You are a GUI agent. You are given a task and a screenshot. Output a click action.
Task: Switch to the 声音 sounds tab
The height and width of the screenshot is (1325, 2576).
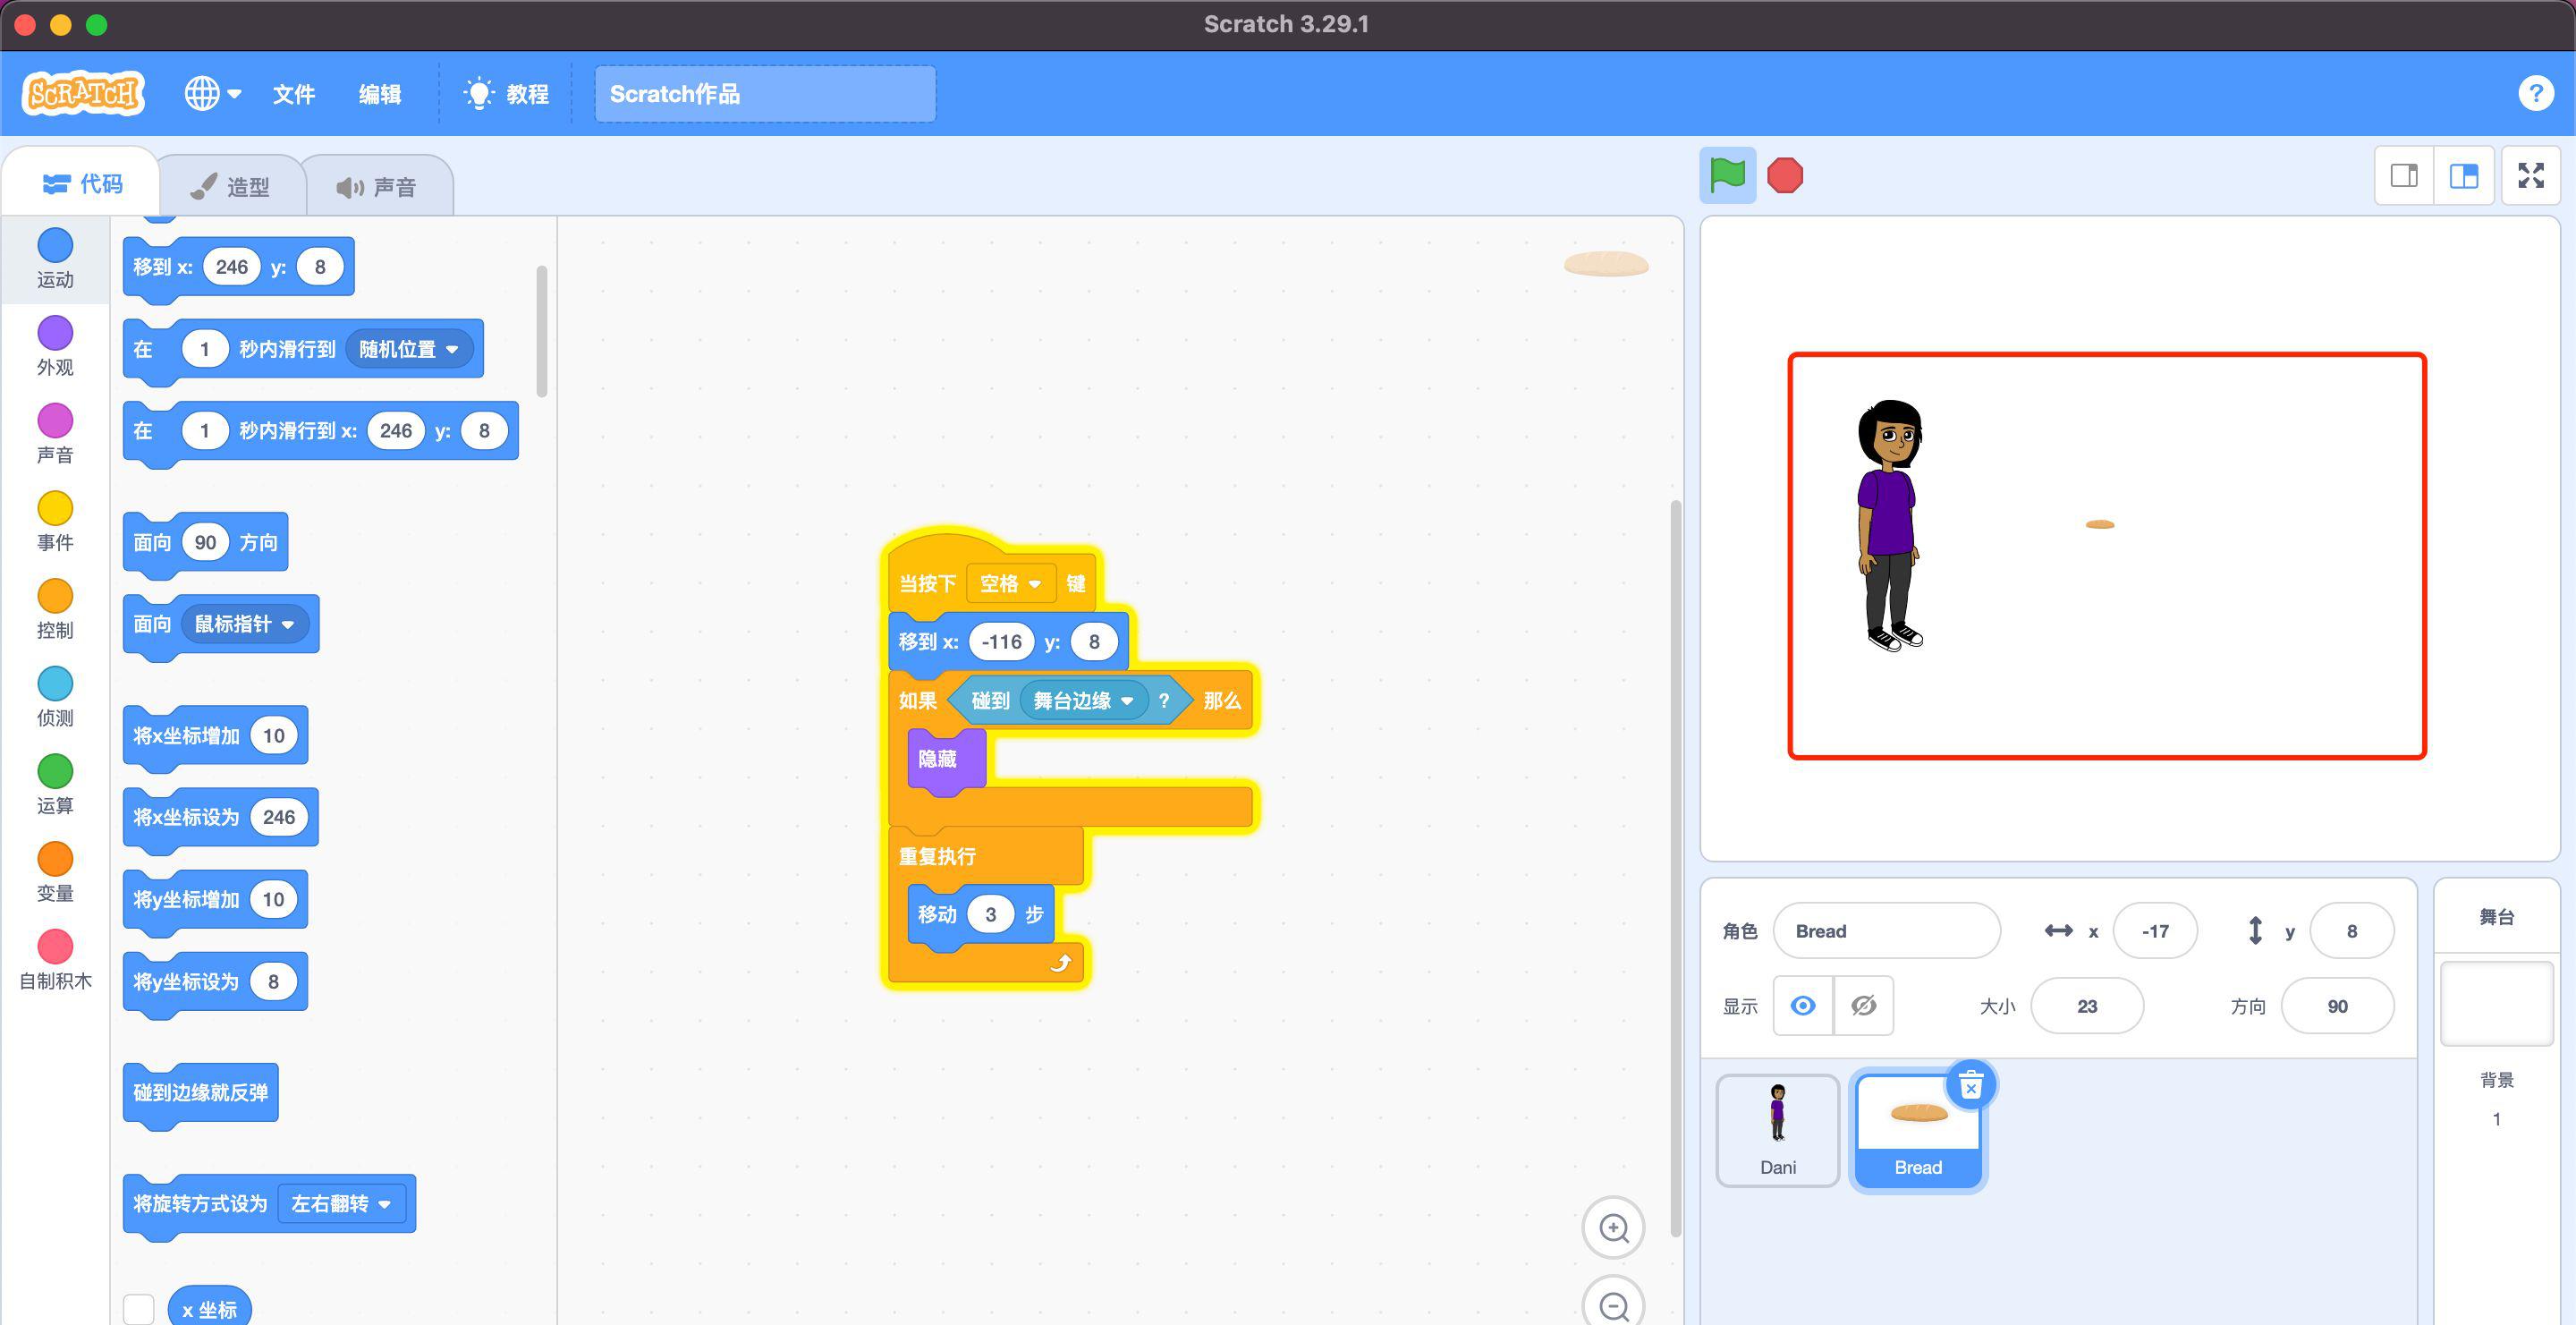[x=377, y=187]
